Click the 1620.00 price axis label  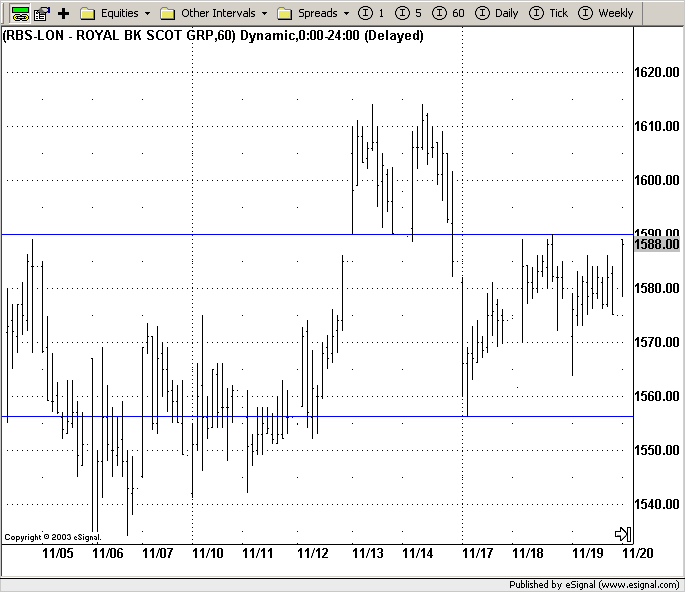(657, 72)
